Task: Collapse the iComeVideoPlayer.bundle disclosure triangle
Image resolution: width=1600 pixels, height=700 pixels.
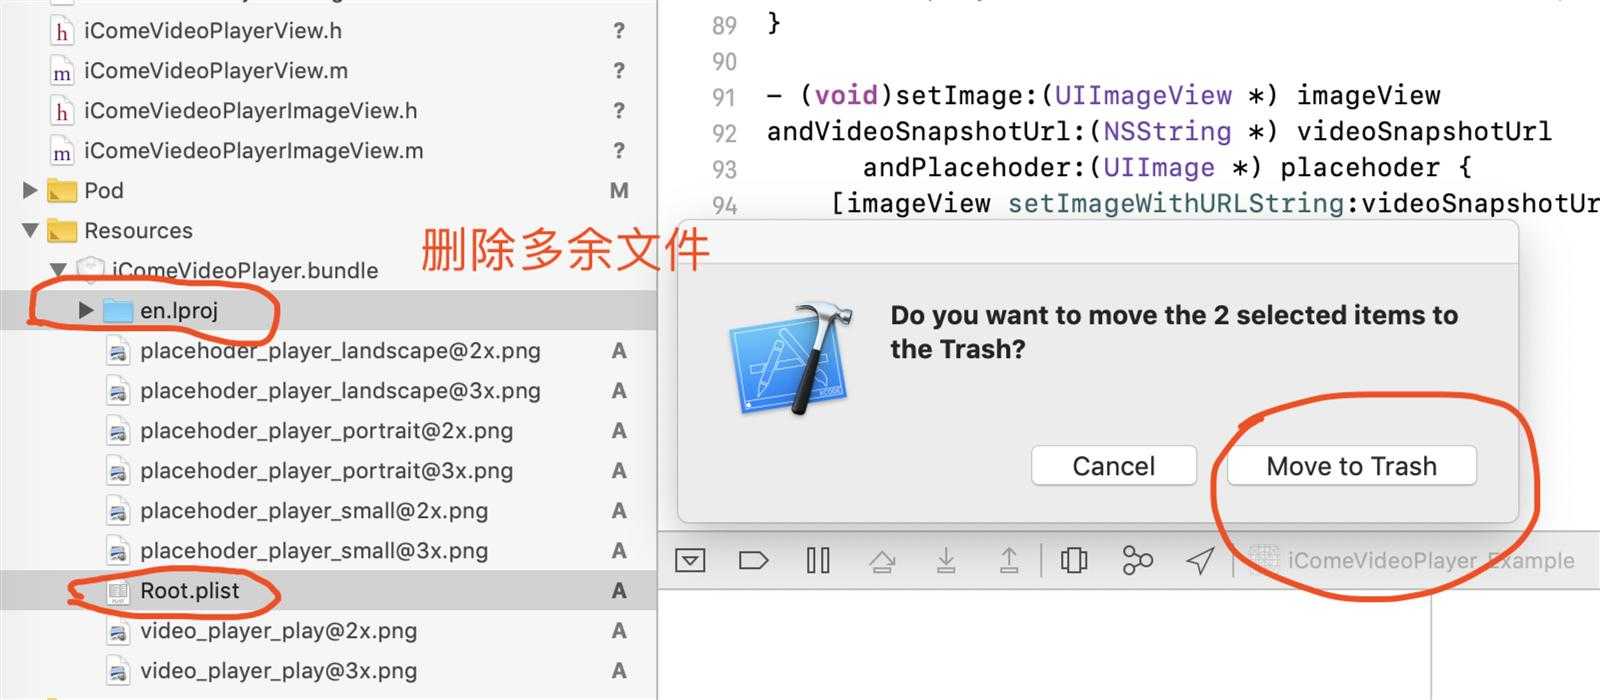Action: [x=58, y=270]
